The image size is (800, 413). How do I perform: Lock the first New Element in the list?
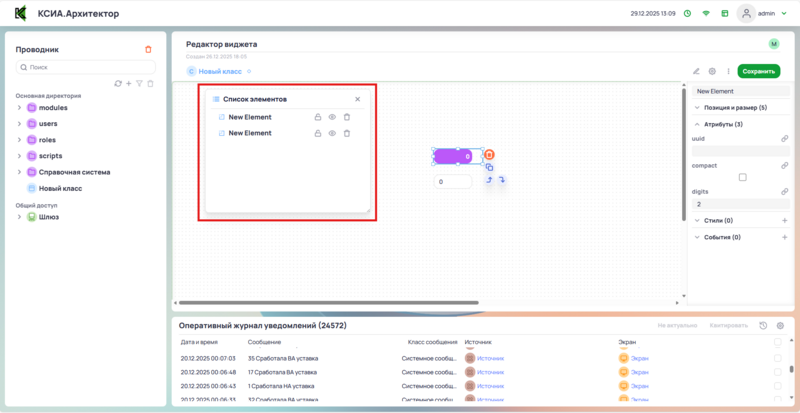tap(318, 117)
